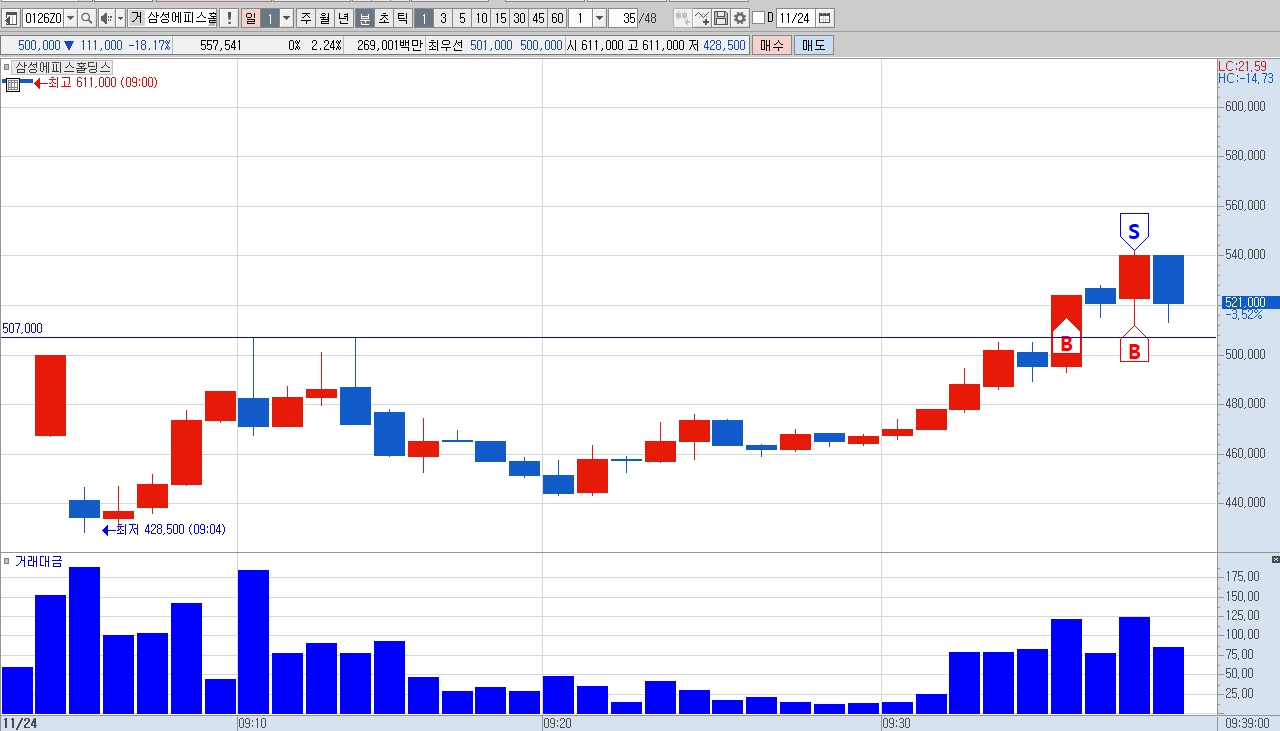
Task: Click the date field 11/24
Action: (x=795, y=18)
